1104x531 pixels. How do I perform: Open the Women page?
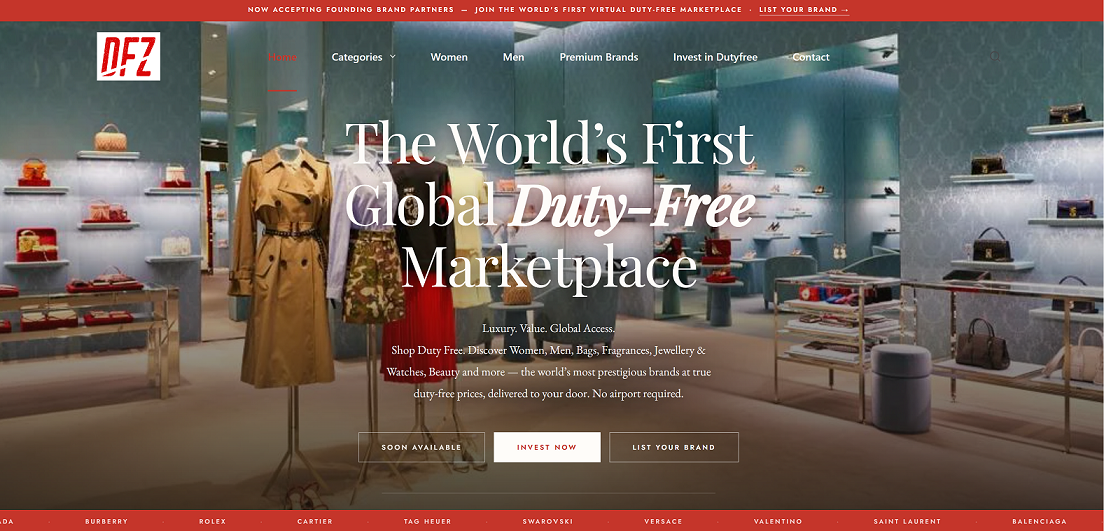pyautogui.click(x=449, y=57)
